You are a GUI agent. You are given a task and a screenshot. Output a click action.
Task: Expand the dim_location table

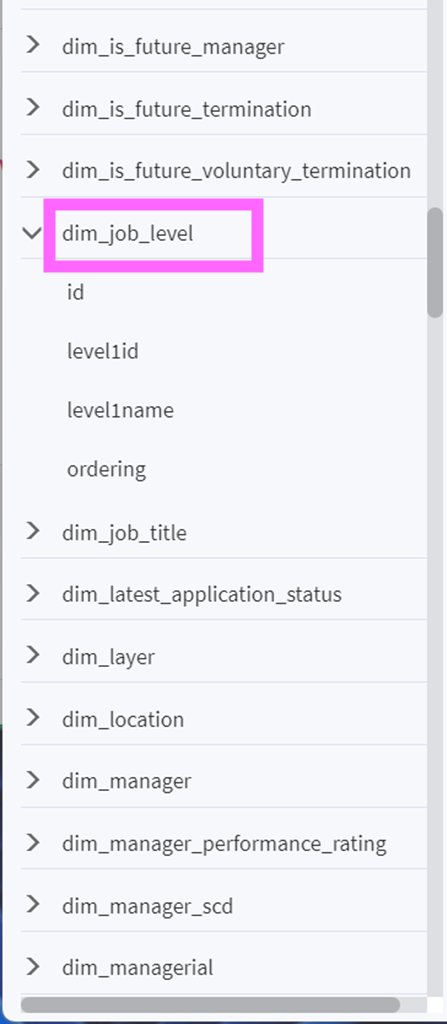33,718
